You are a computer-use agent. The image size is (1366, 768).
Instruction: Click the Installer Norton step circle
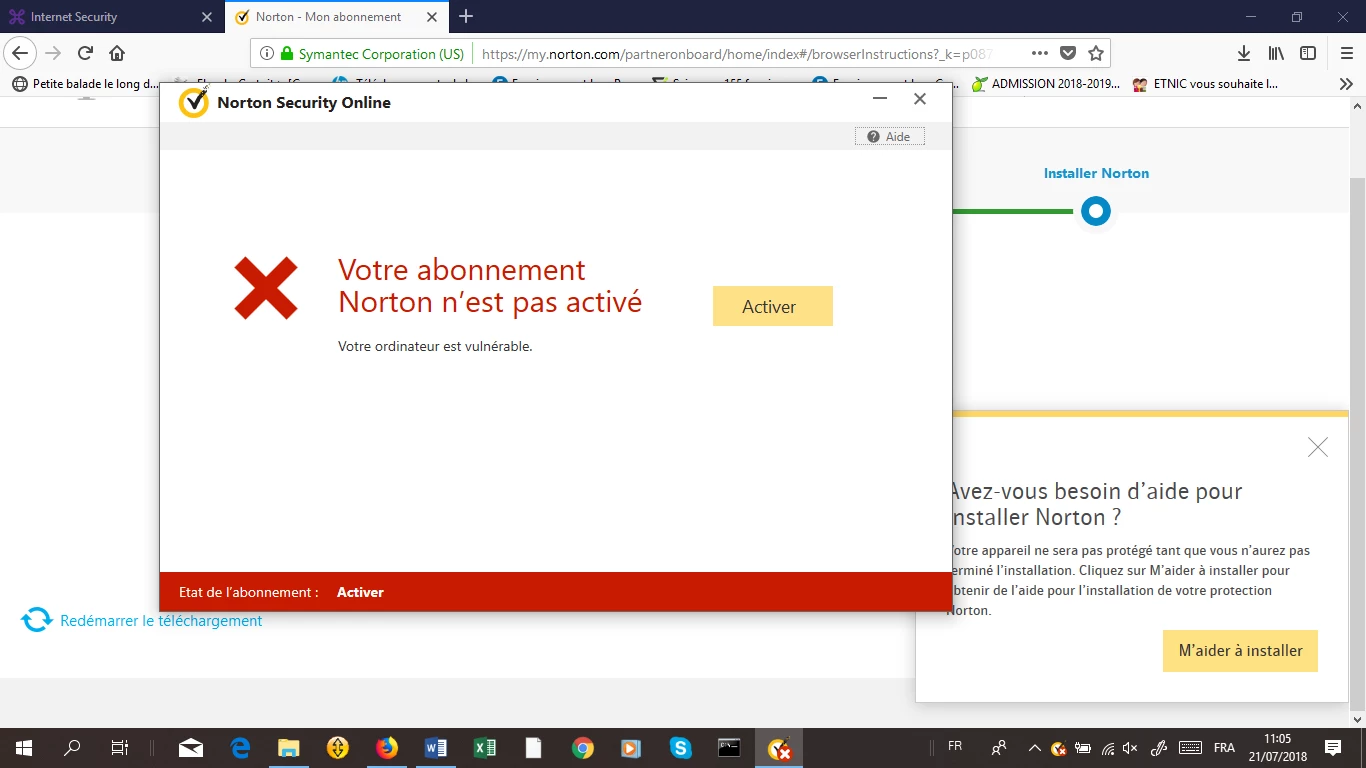tap(1096, 211)
